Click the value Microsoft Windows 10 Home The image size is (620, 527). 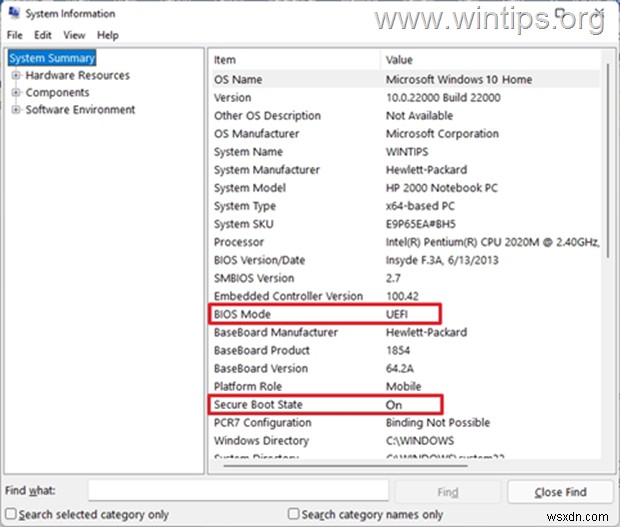pos(459,79)
